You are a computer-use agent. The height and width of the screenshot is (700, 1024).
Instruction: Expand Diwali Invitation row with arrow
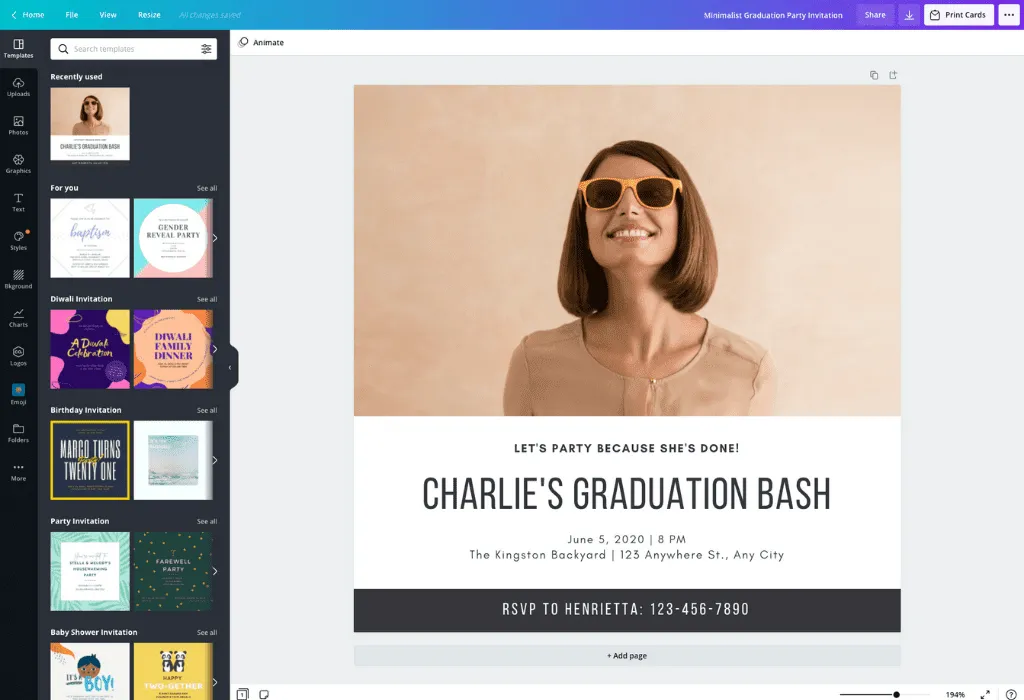click(x=215, y=349)
